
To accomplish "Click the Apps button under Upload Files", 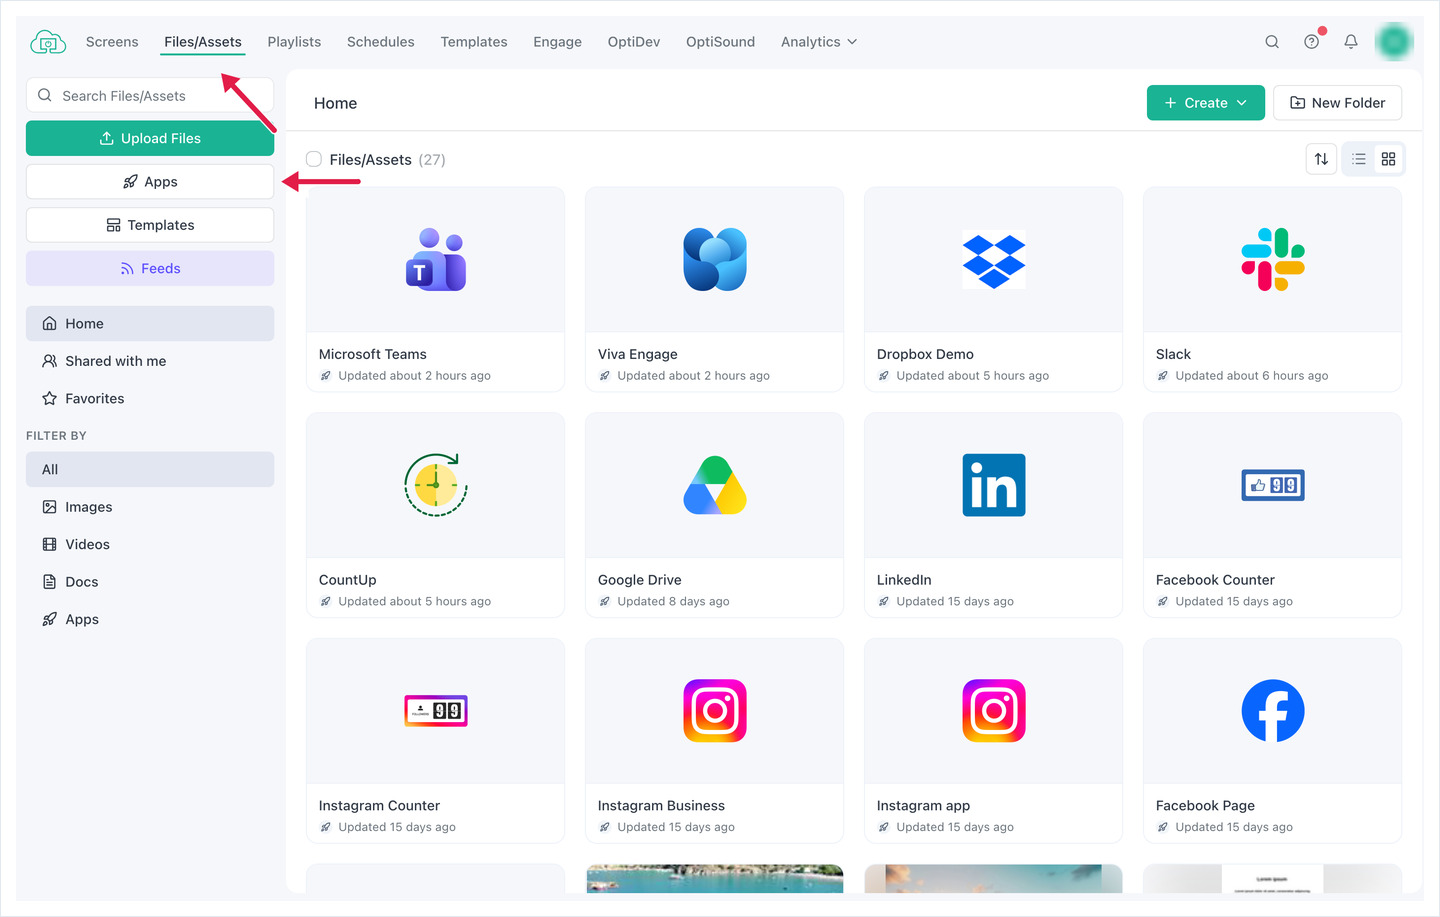I will coord(150,182).
